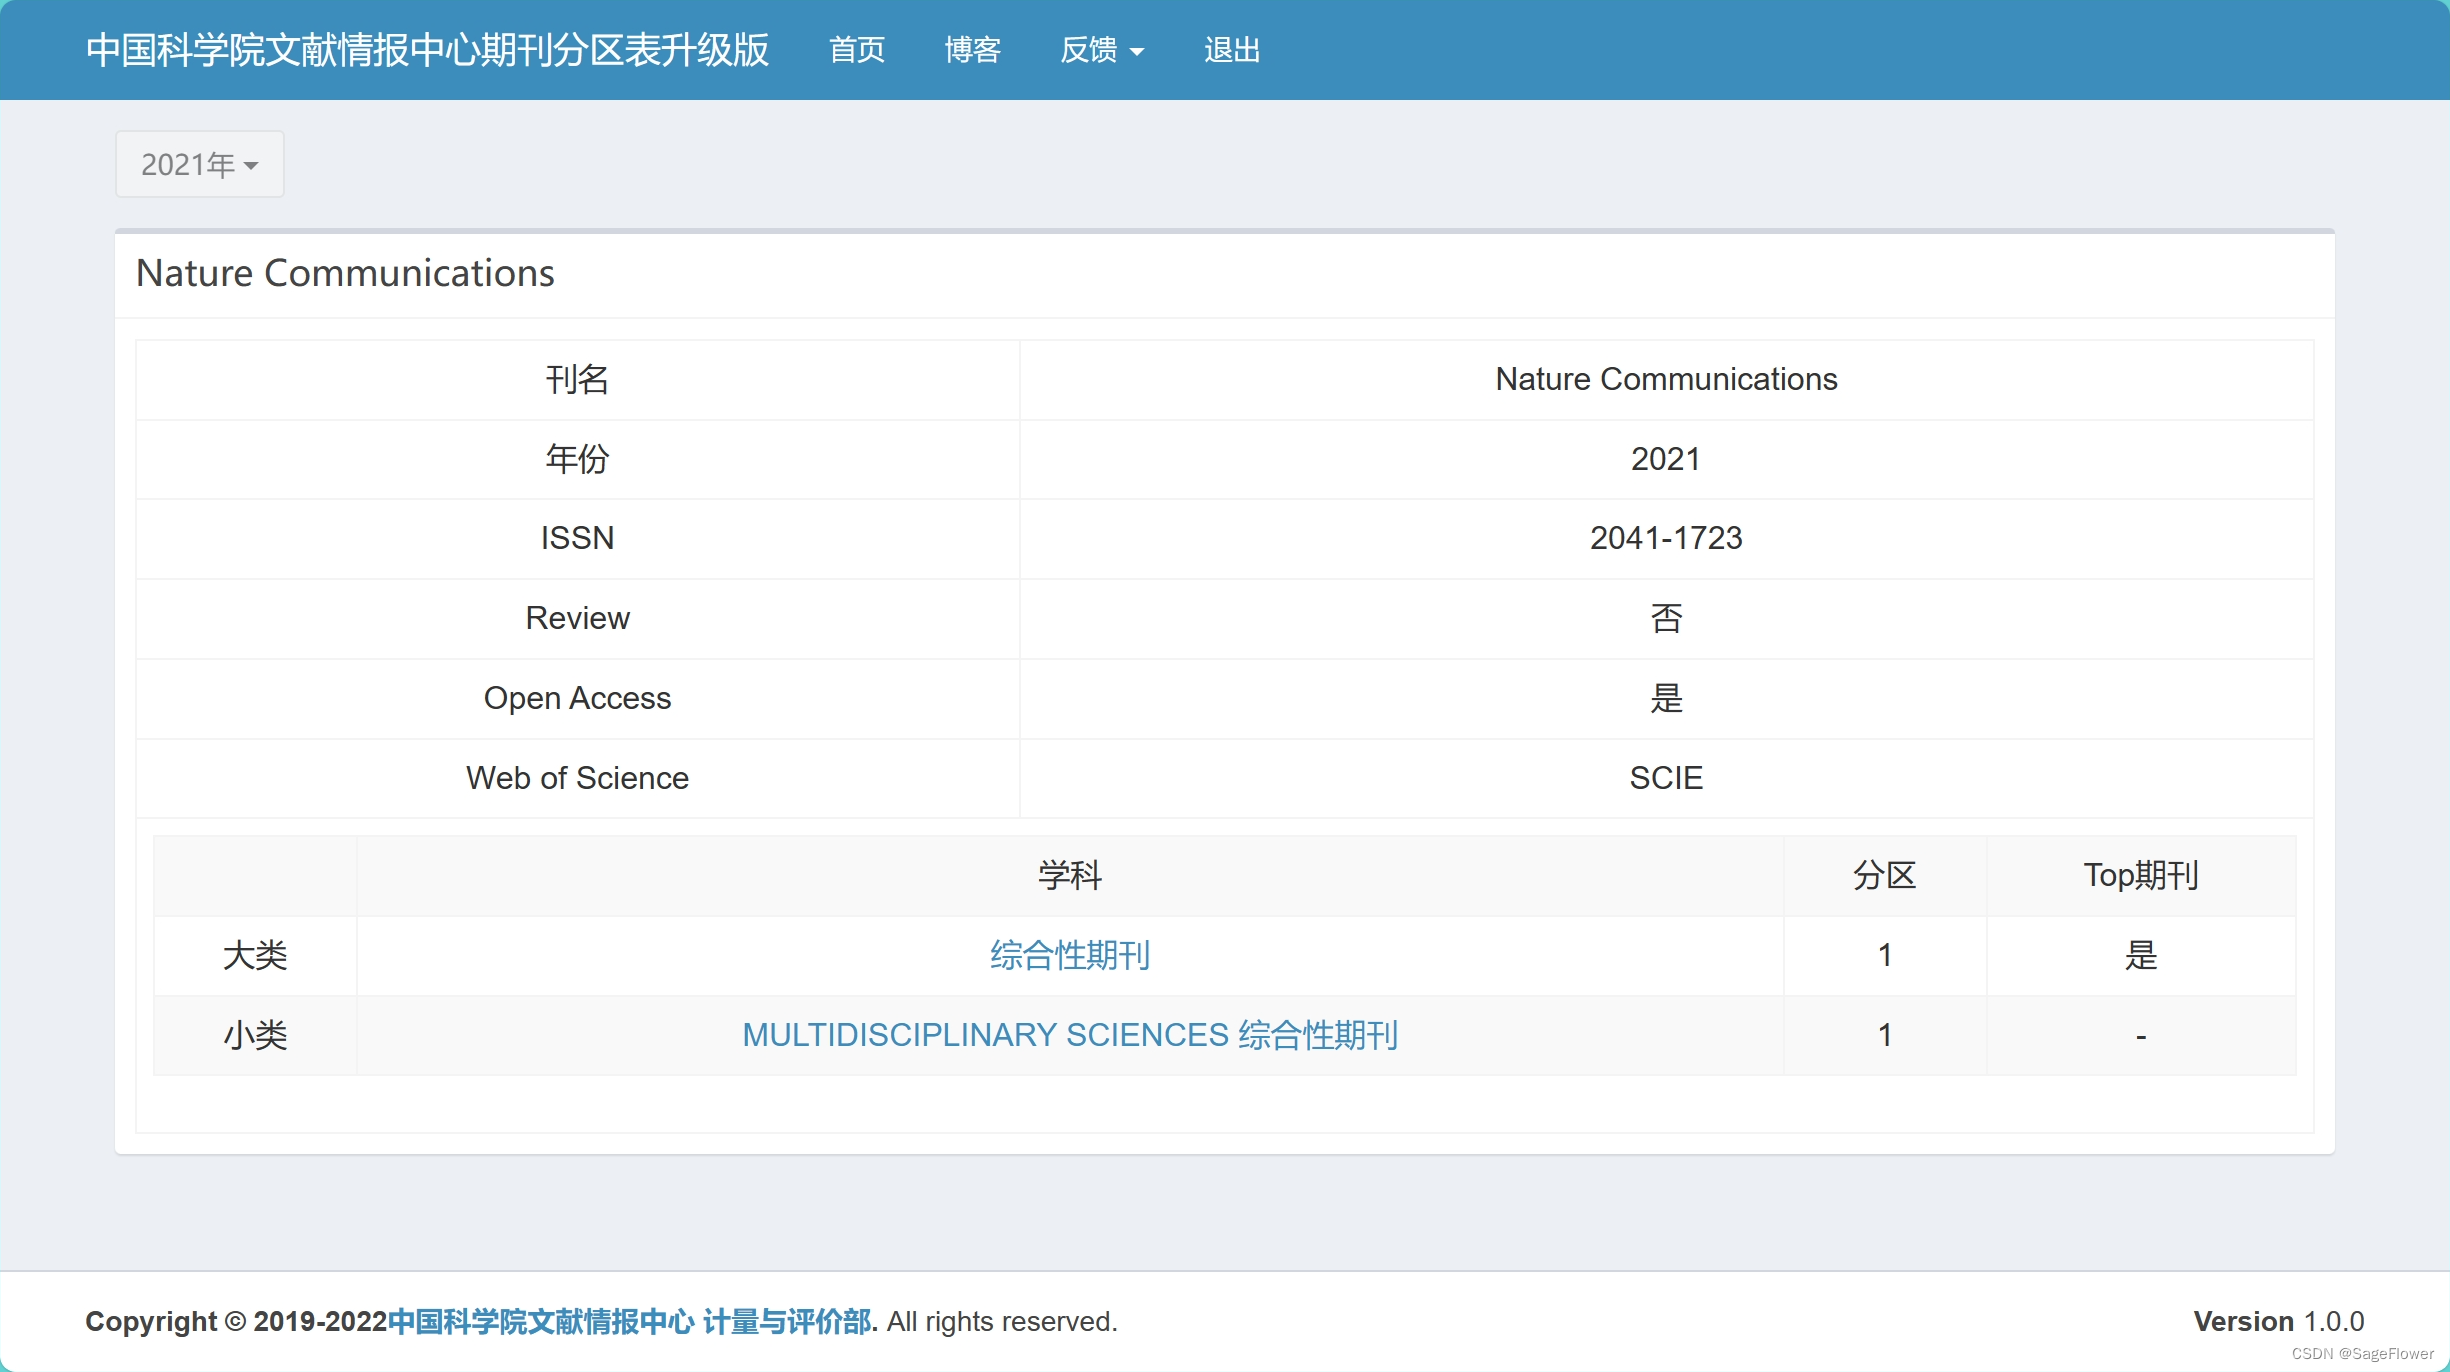Click the 分区 value 1 in 小类 row
2450x1372 pixels.
(x=1885, y=1035)
